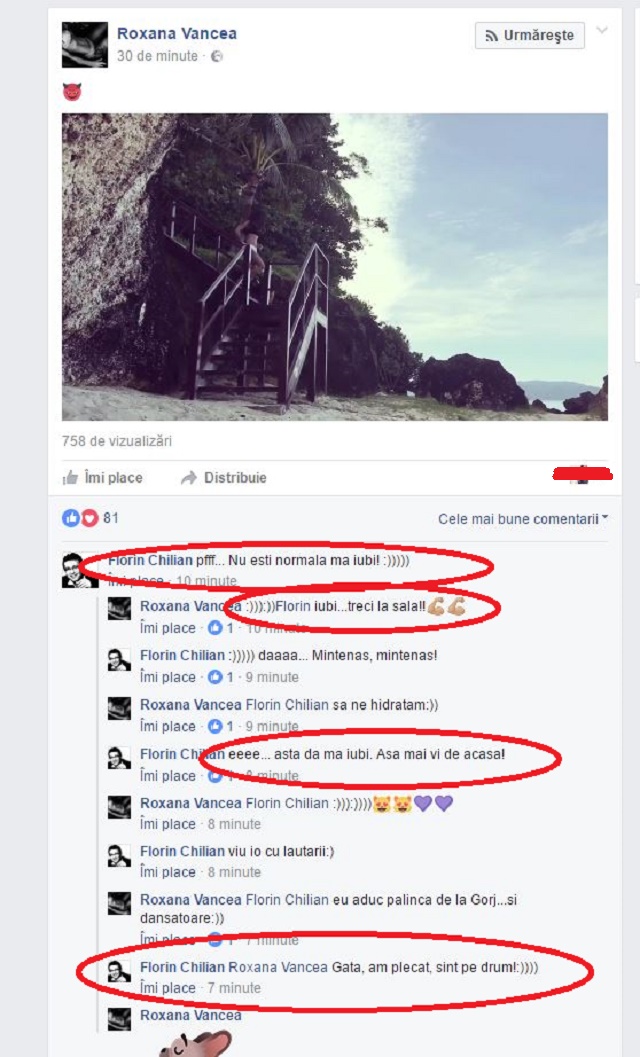Click the thumbs-up Îmi place icon below the video

70,478
